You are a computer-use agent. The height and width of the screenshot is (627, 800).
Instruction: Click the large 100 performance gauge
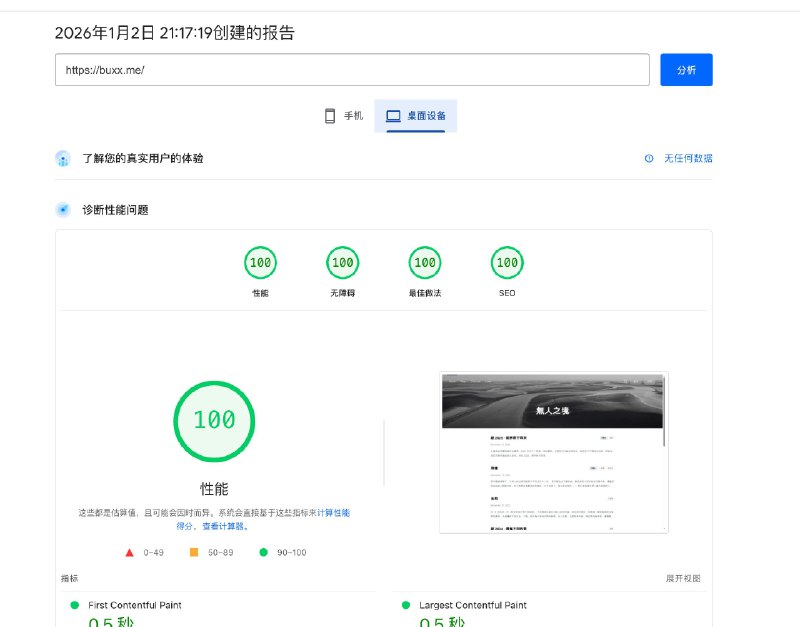(x=214, y=420)
